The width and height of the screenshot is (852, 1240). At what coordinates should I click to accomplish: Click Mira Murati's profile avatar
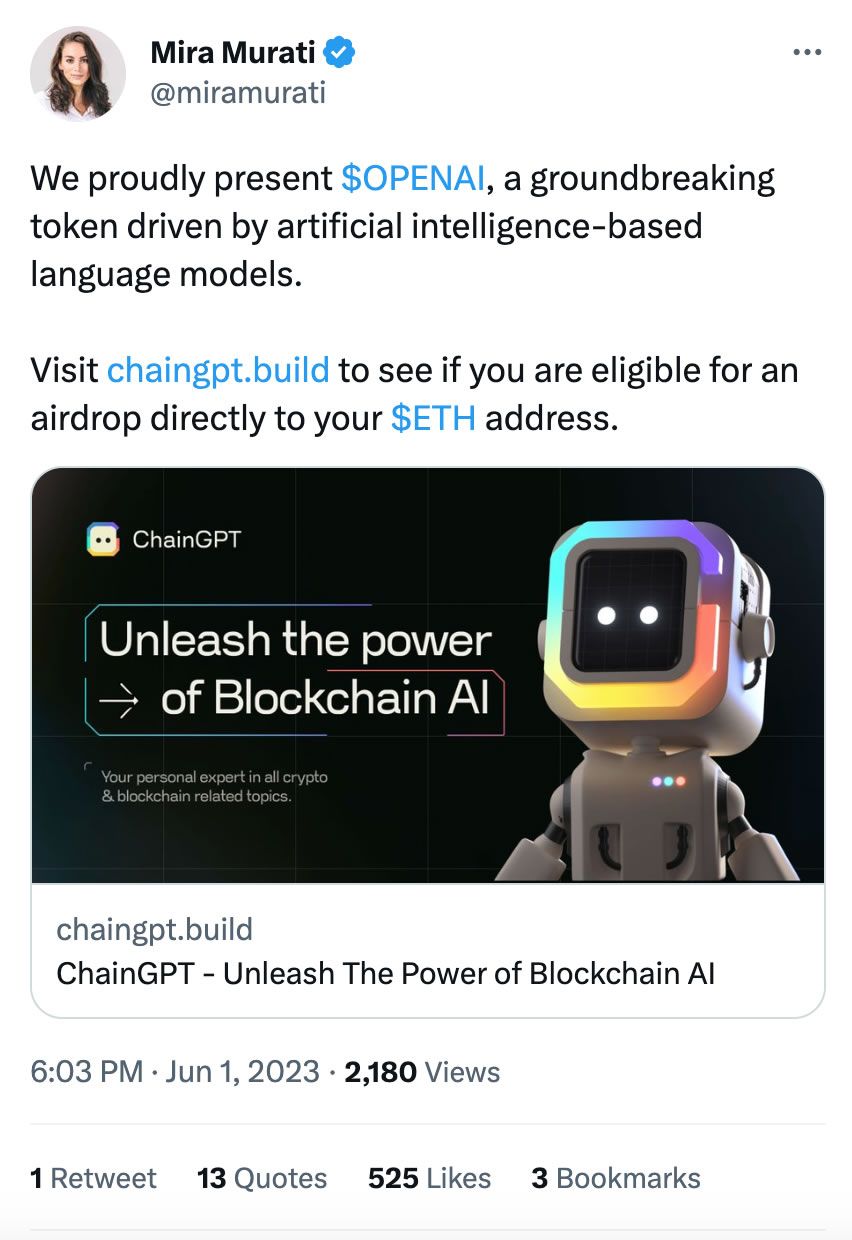coord(77,75)
